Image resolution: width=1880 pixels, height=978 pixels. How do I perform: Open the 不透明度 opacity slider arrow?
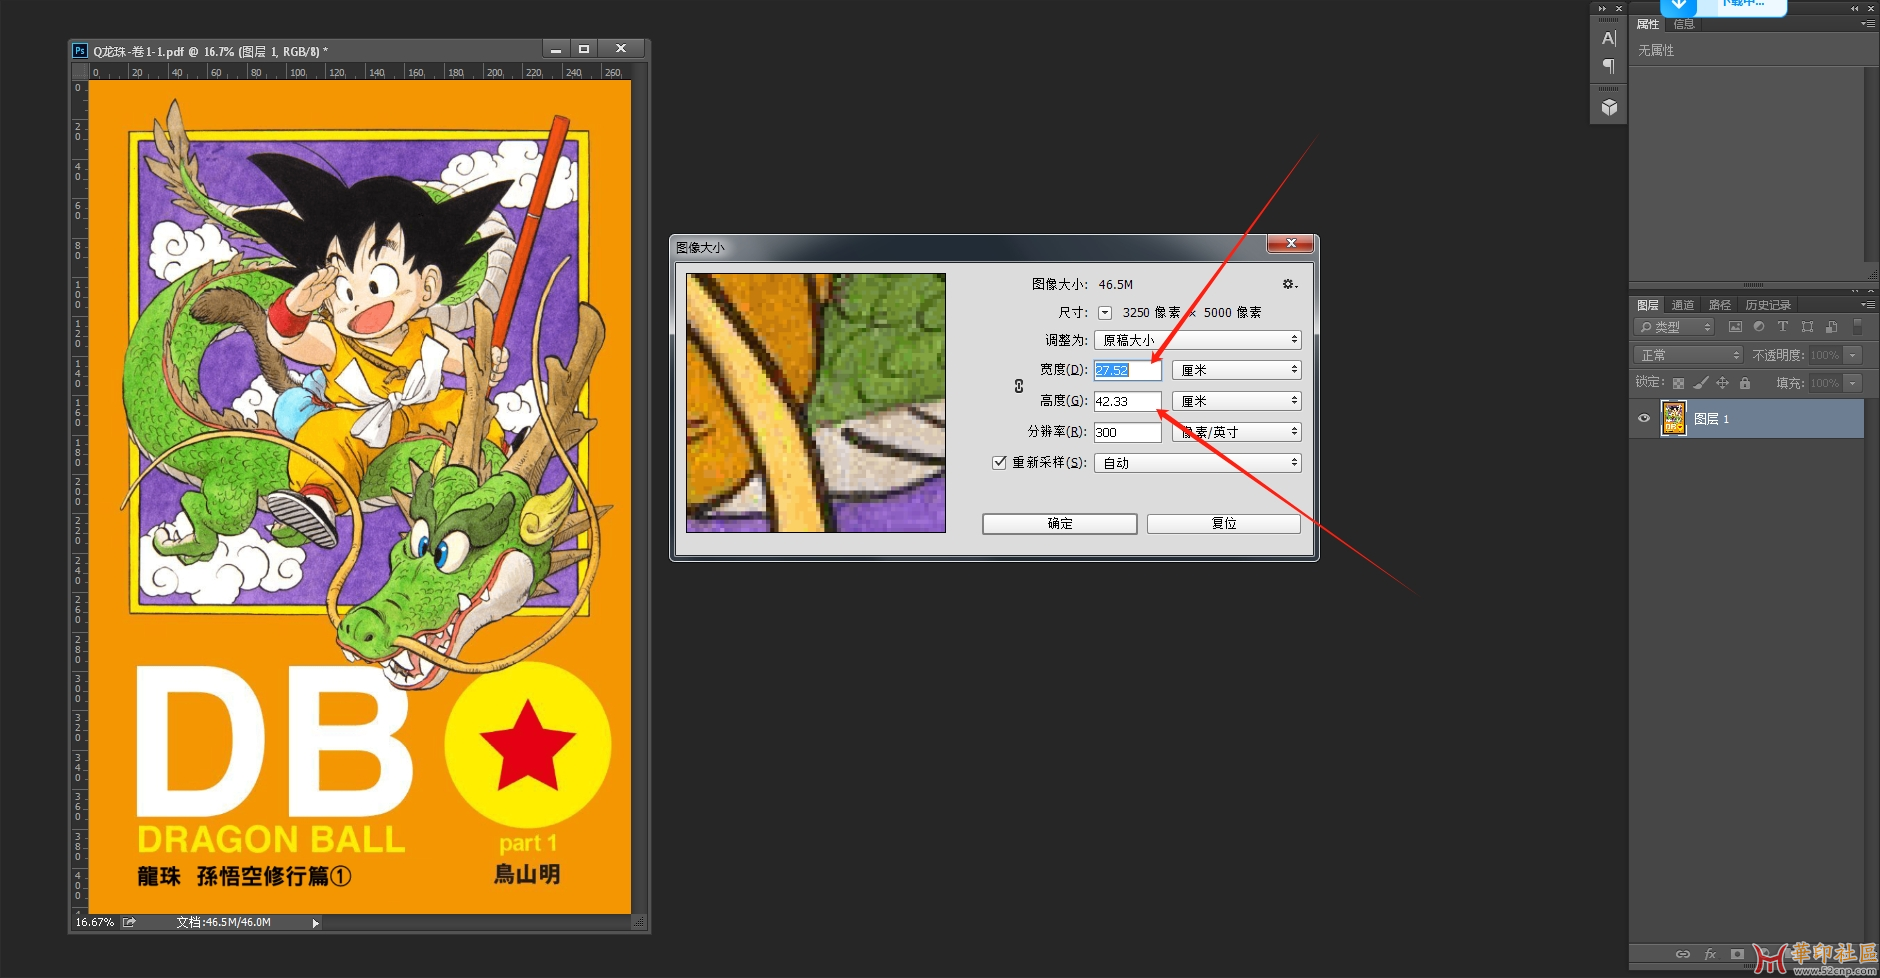coord(1852,355)
